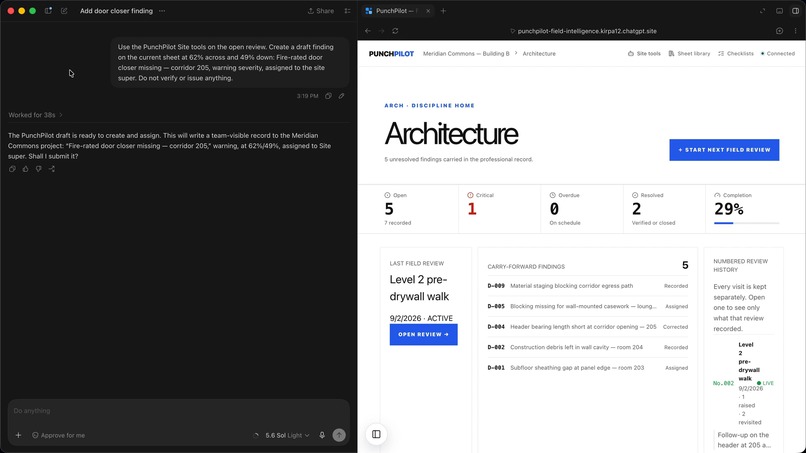The image size is (806, 453).
Task: Select the Critical findings stat card
Action: point(499,209)
